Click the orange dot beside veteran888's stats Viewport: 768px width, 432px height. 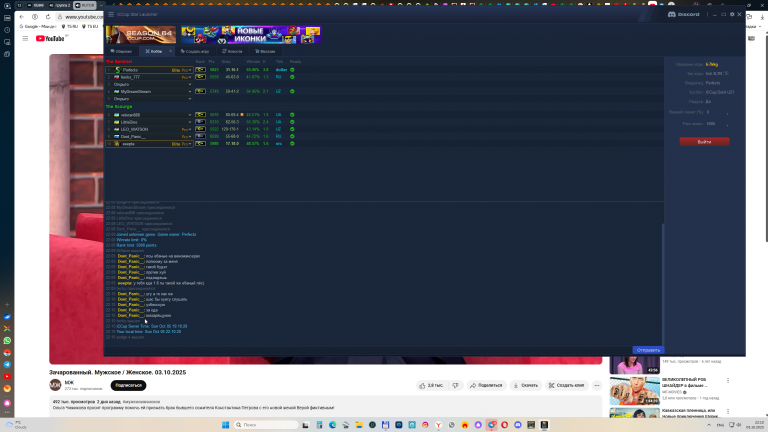pos(242,115)
